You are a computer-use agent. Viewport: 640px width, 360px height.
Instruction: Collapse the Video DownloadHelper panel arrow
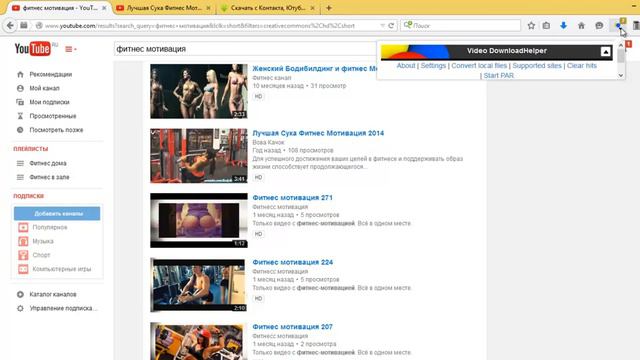click(x=605, y=51)
